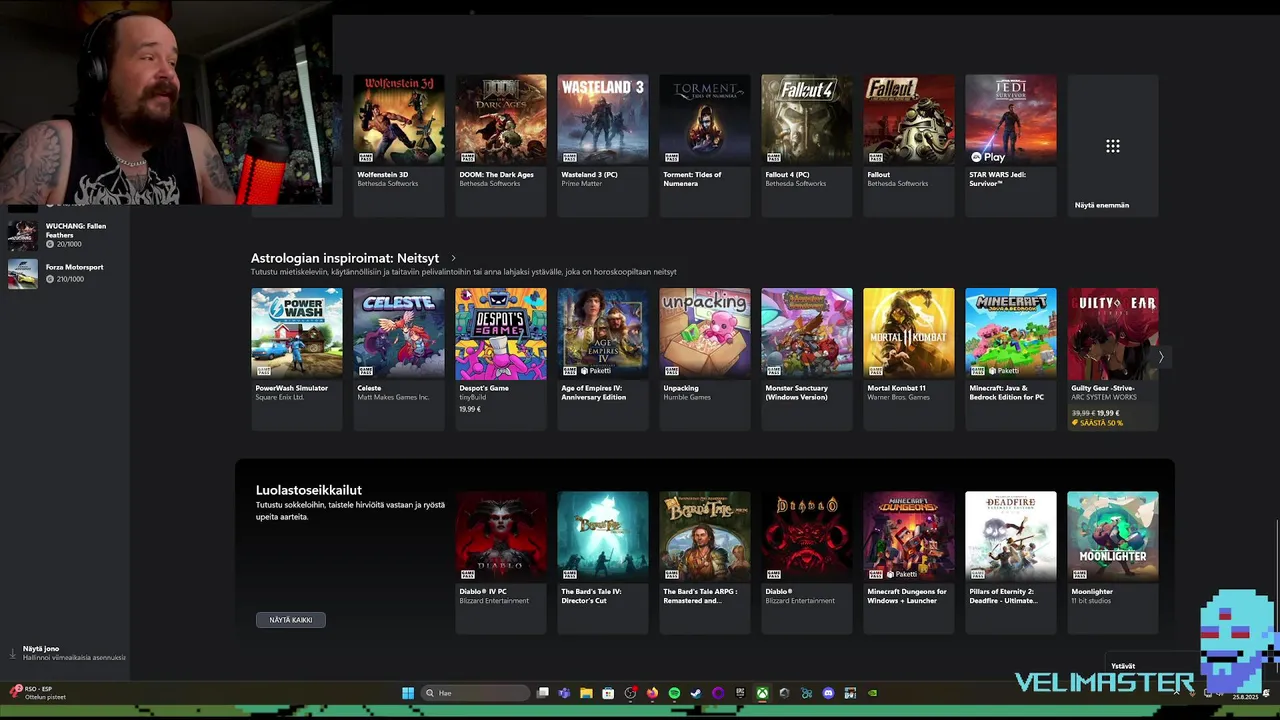Open the DOOM: The Dark Ages tile
Screen dimensions: 1280x720
click(x=500, y=146)
